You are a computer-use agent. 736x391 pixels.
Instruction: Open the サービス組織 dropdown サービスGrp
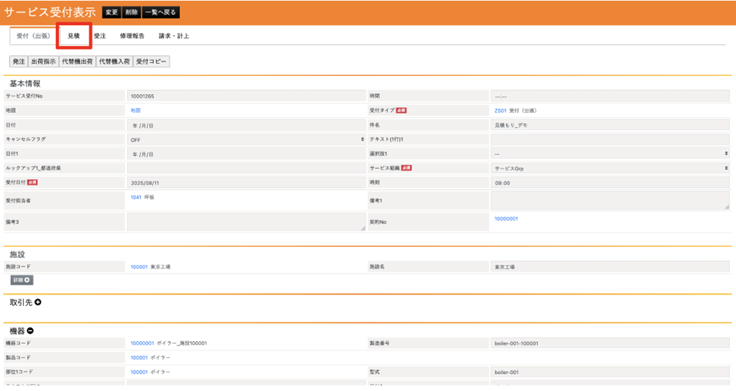click(610, 168)
